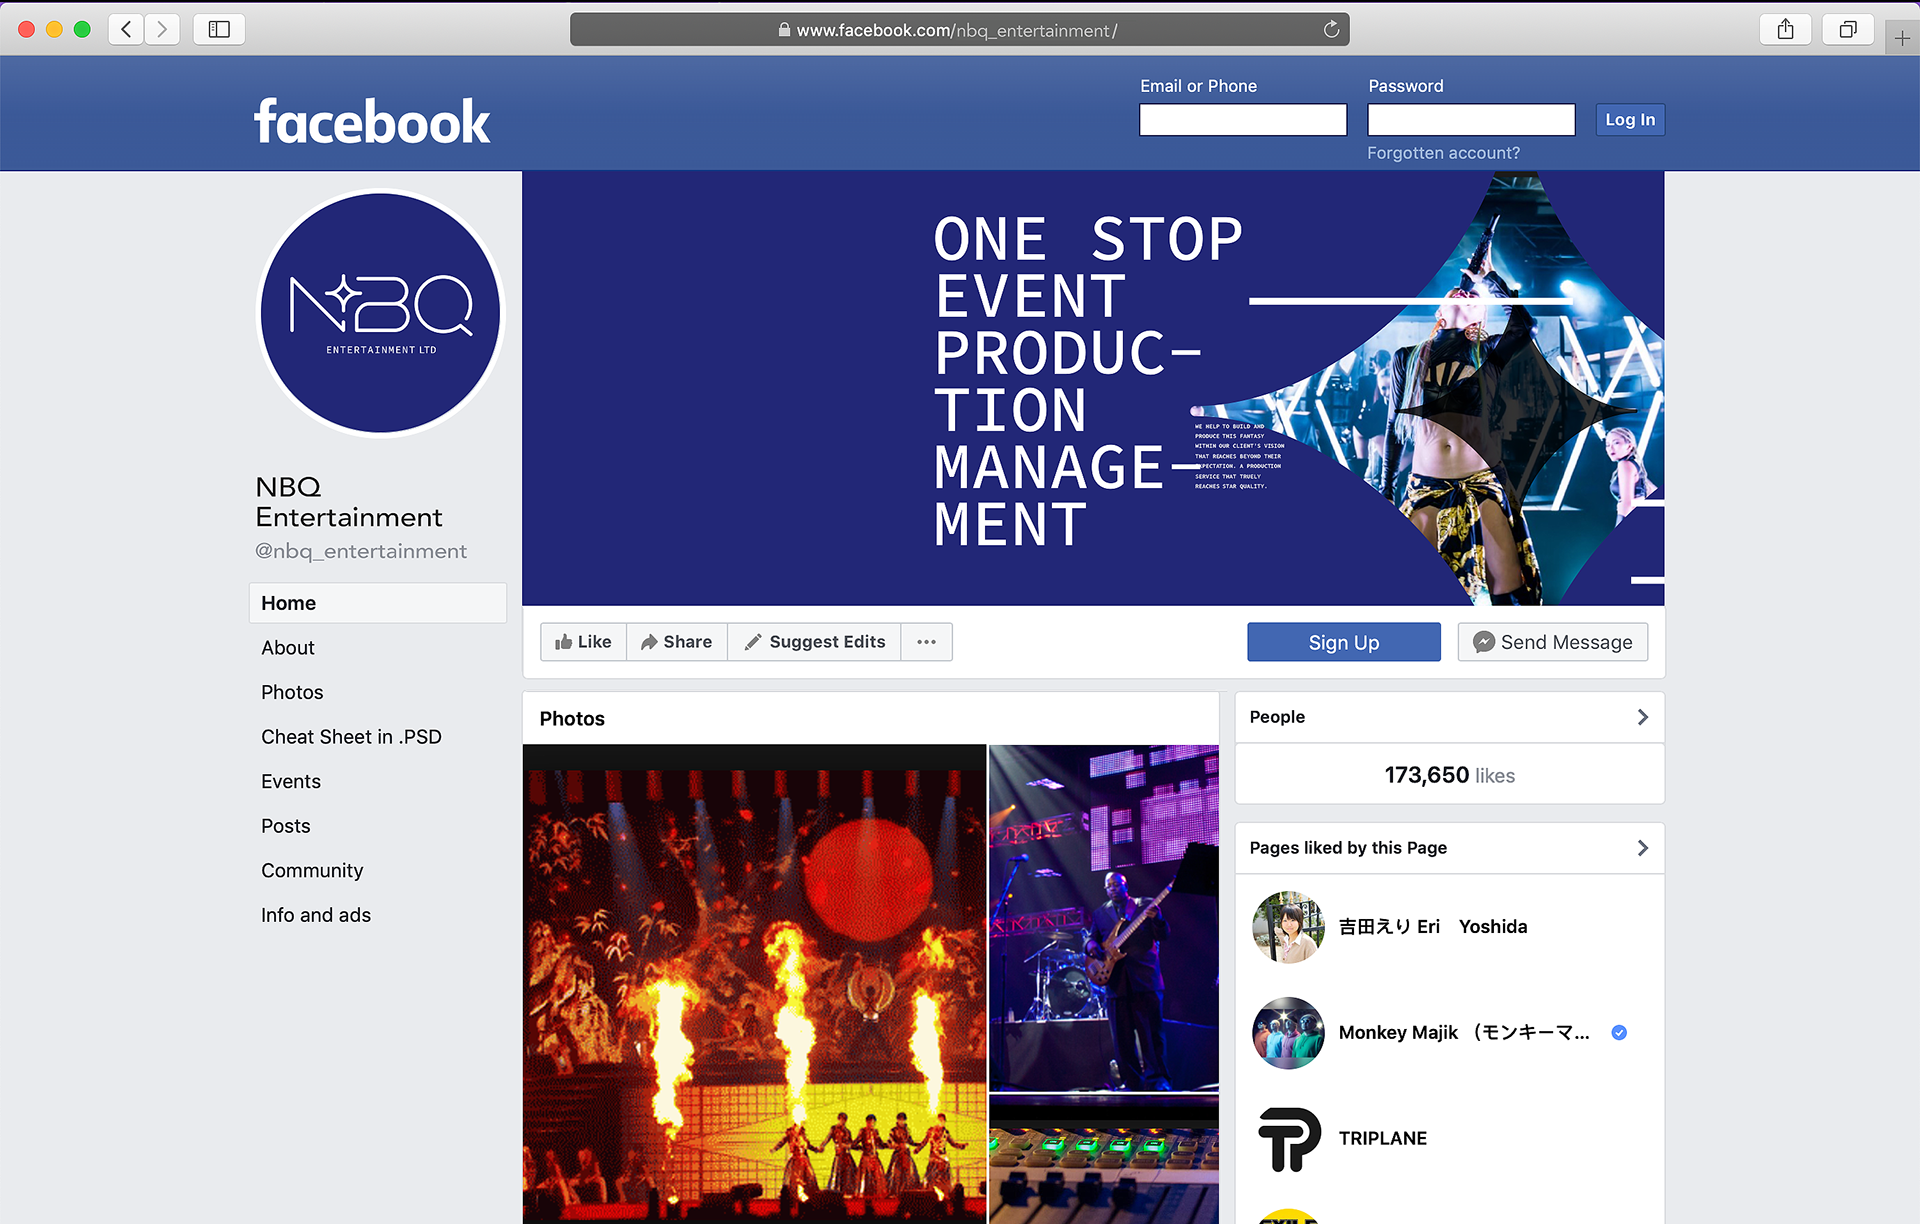Open Cheat Sheet in .PSD
This screenshot has width=1920, height=1224.
(351, 737)
